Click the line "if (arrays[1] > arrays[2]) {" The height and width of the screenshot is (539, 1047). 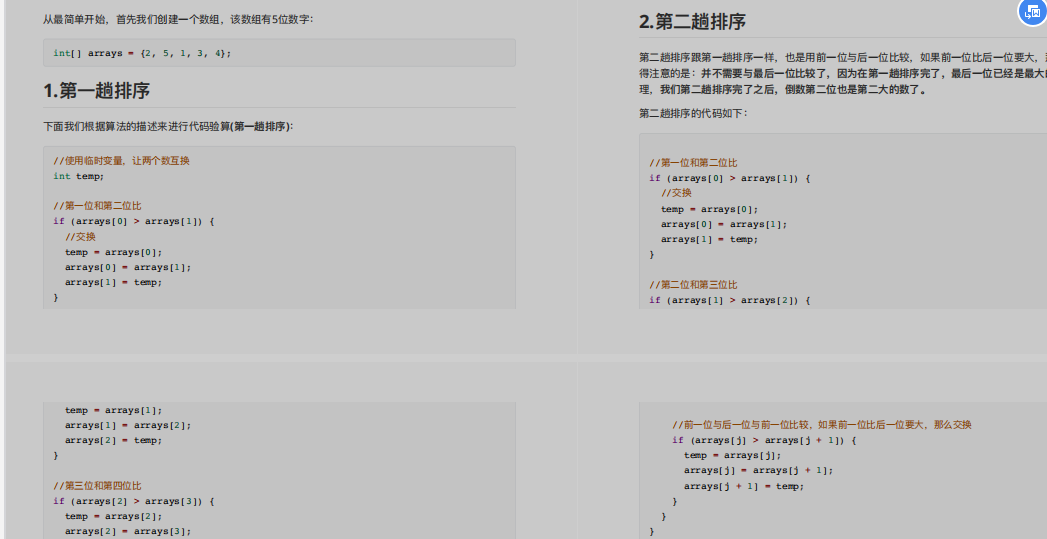tap(729, 301)
